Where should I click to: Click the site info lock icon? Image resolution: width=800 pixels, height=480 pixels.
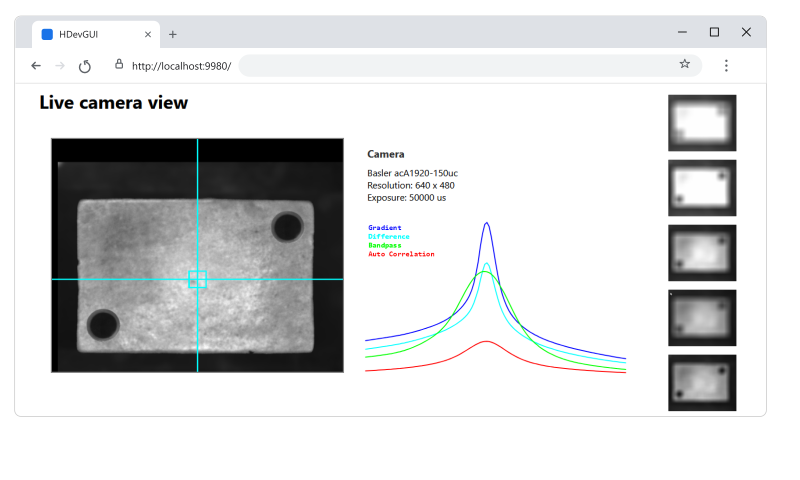point(119,64)
